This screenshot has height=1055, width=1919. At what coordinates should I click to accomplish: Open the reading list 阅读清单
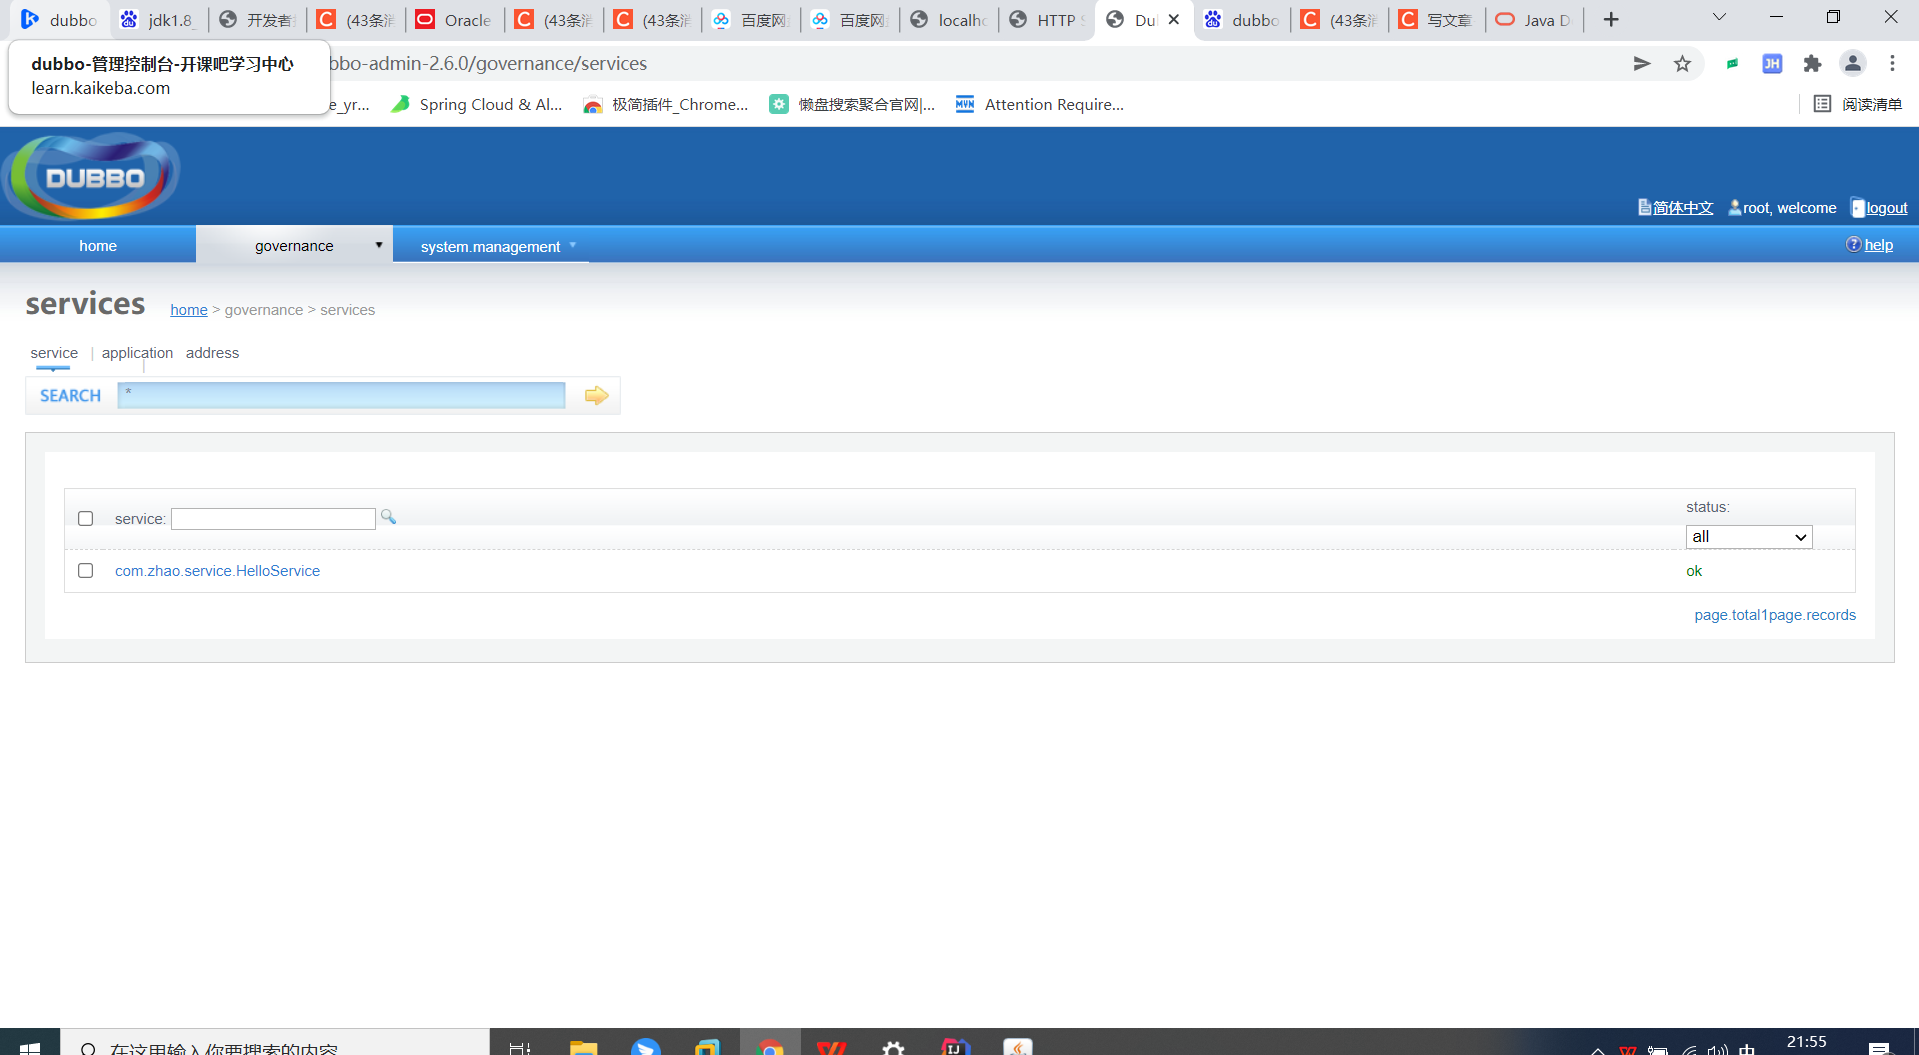coord(1858,104)
